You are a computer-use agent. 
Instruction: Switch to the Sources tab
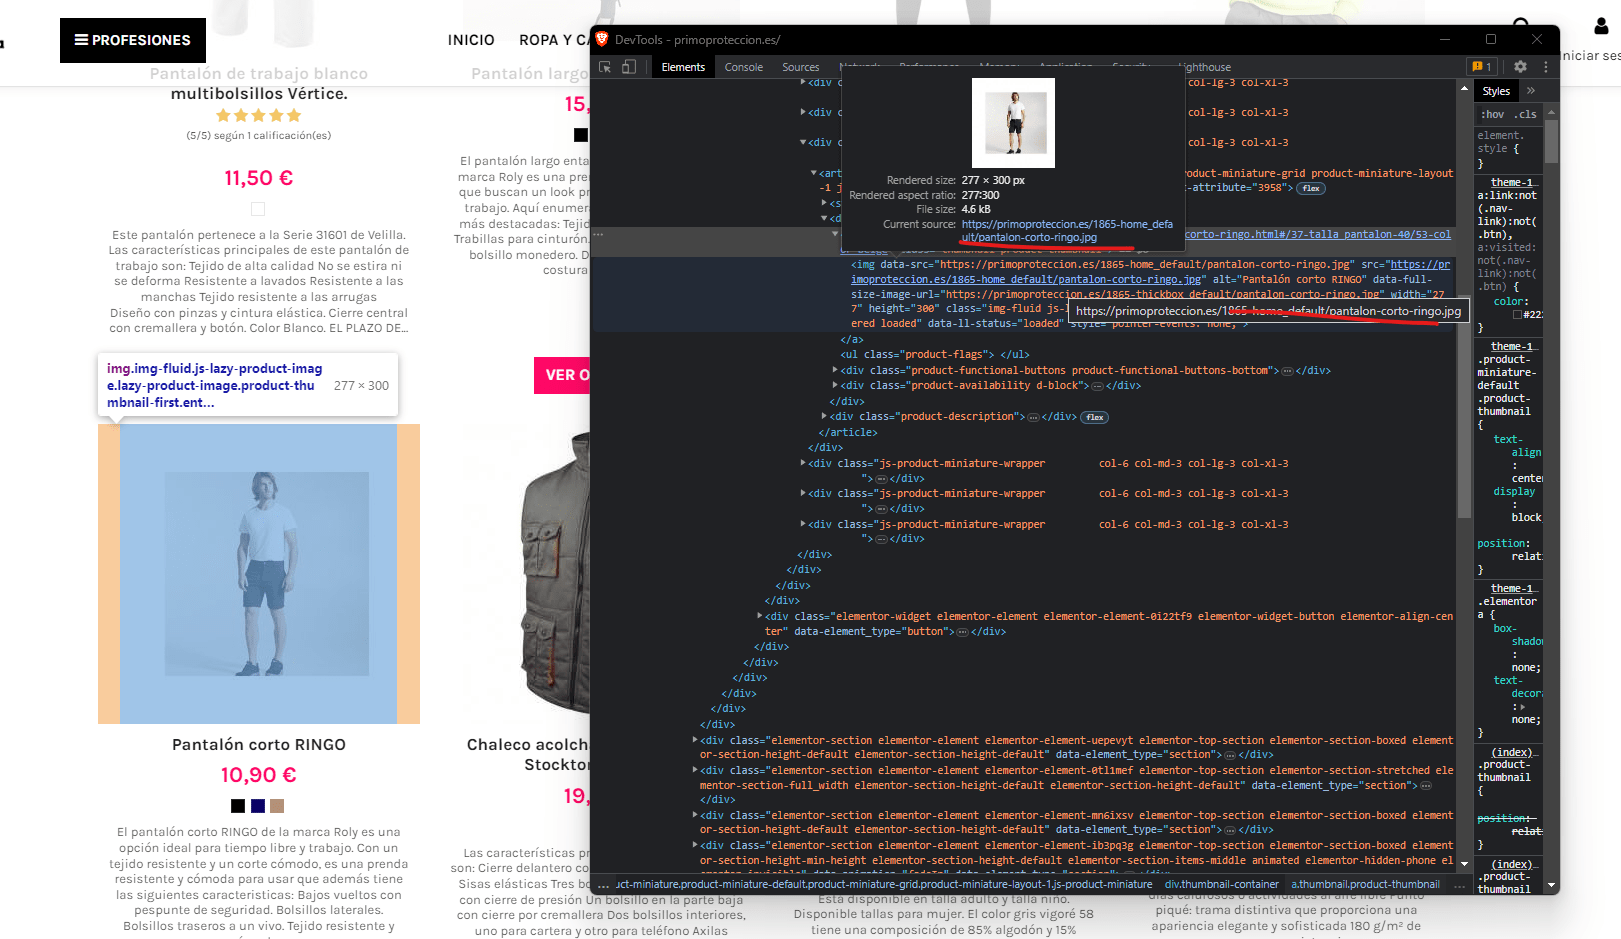(x=801, y=67)
